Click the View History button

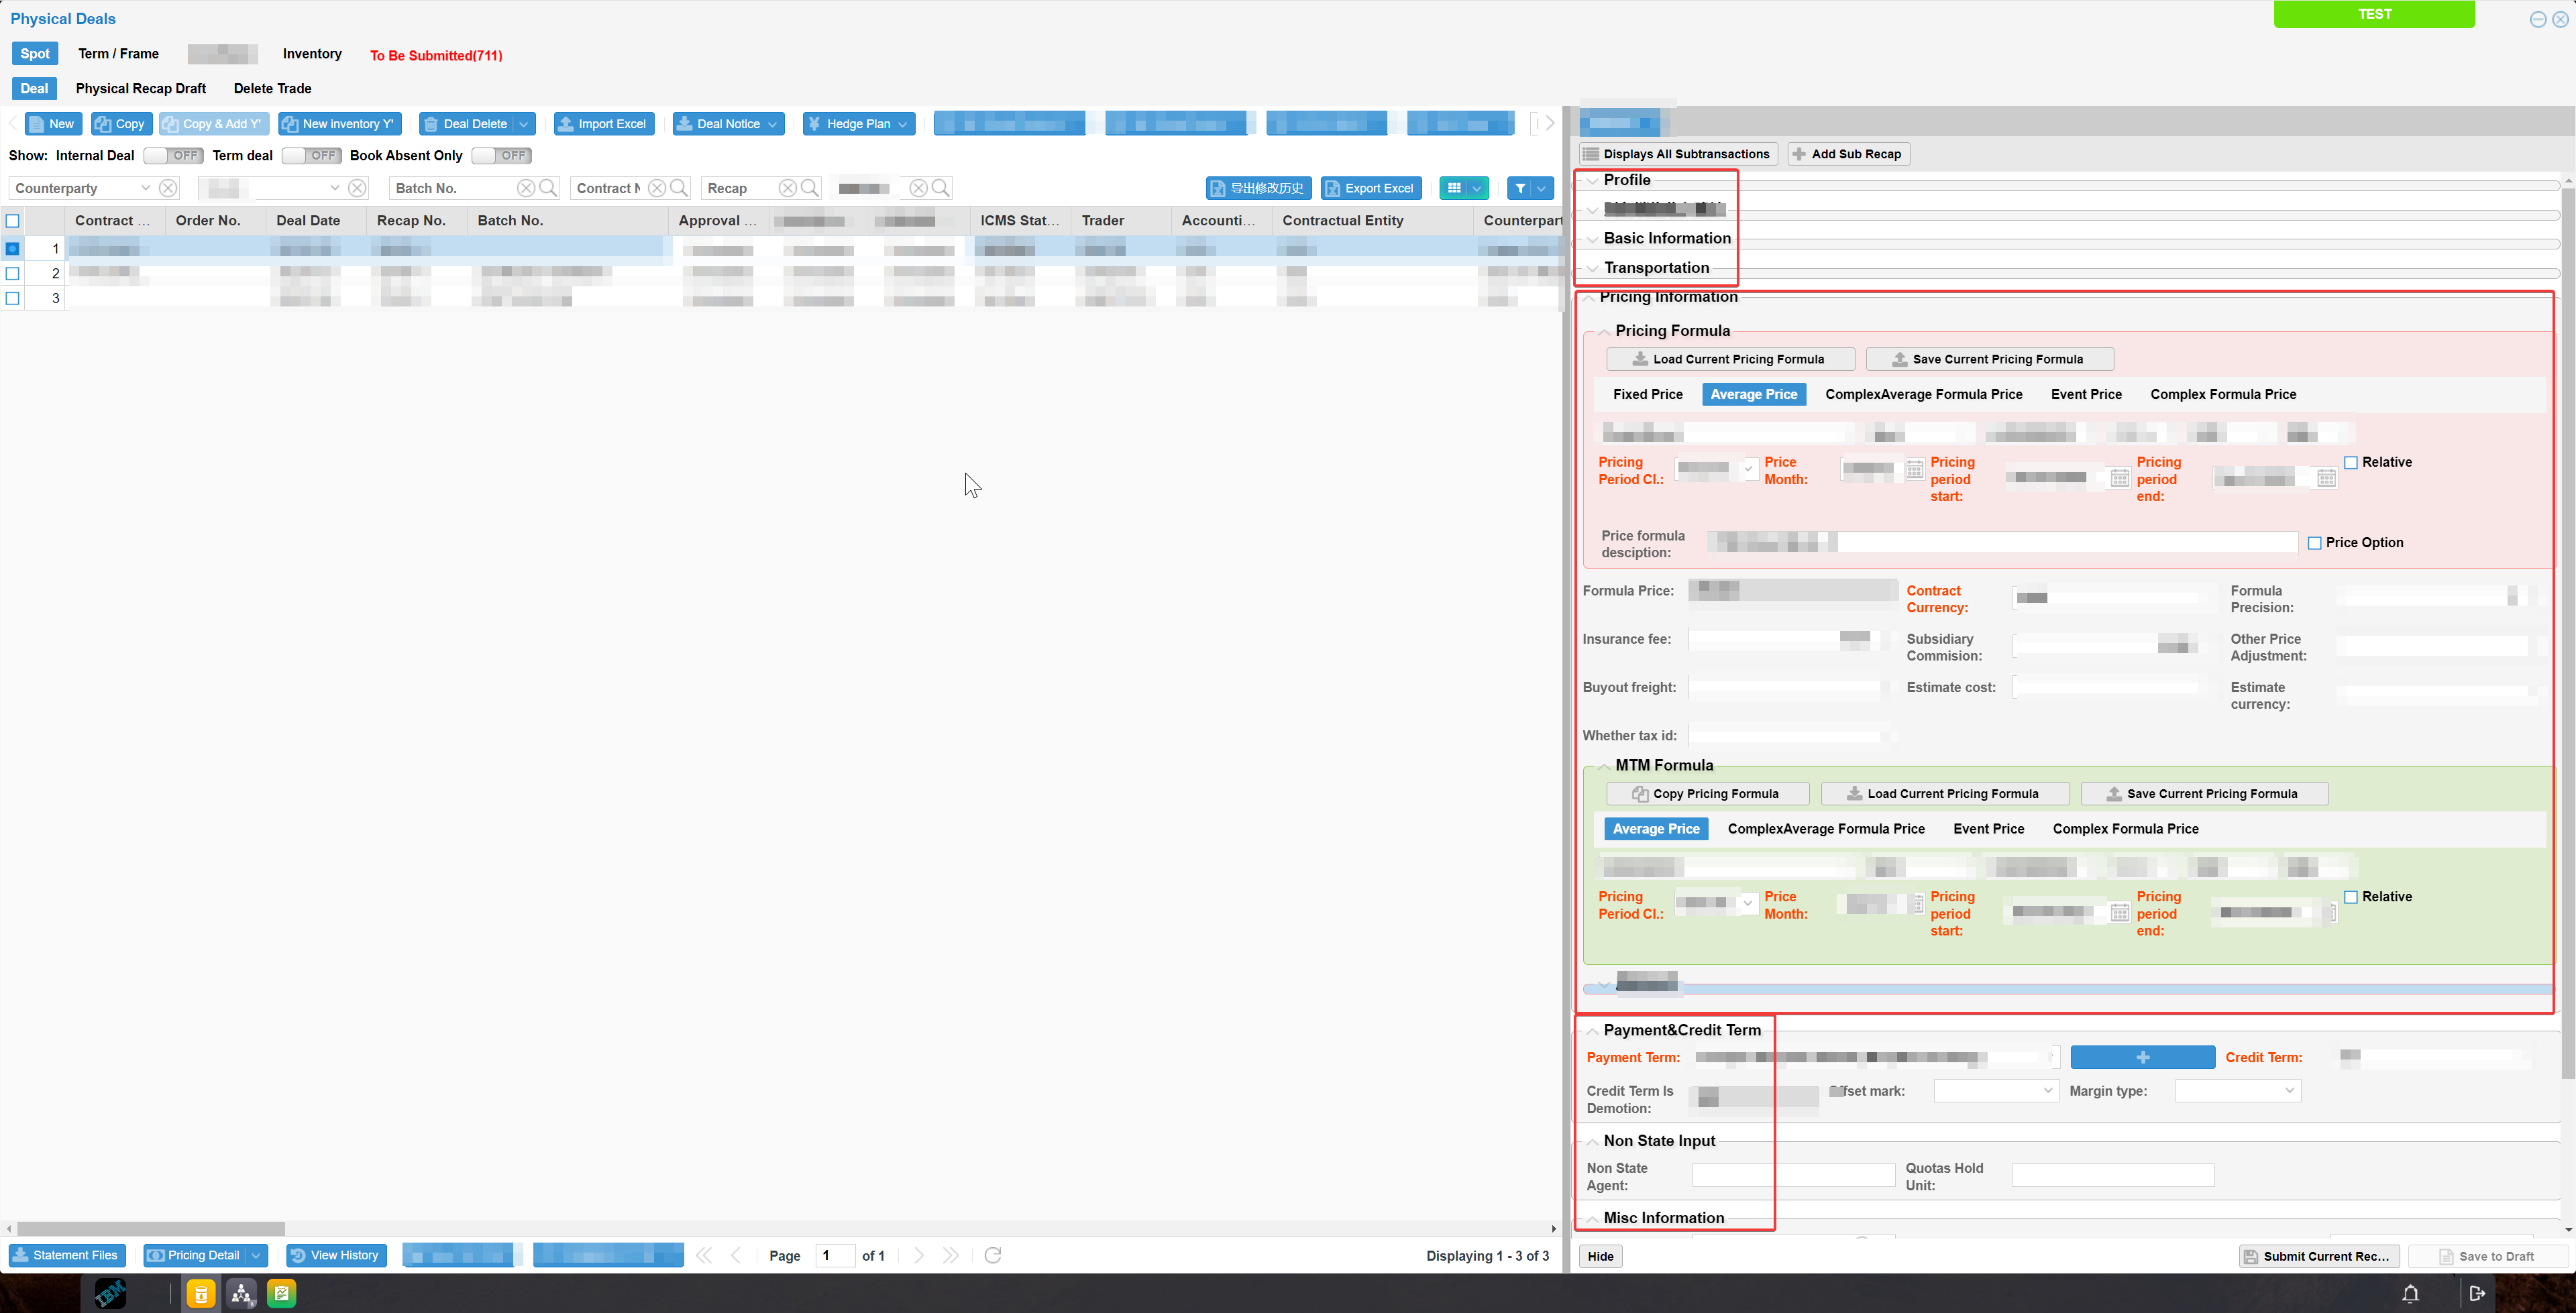pos(335,1256)
